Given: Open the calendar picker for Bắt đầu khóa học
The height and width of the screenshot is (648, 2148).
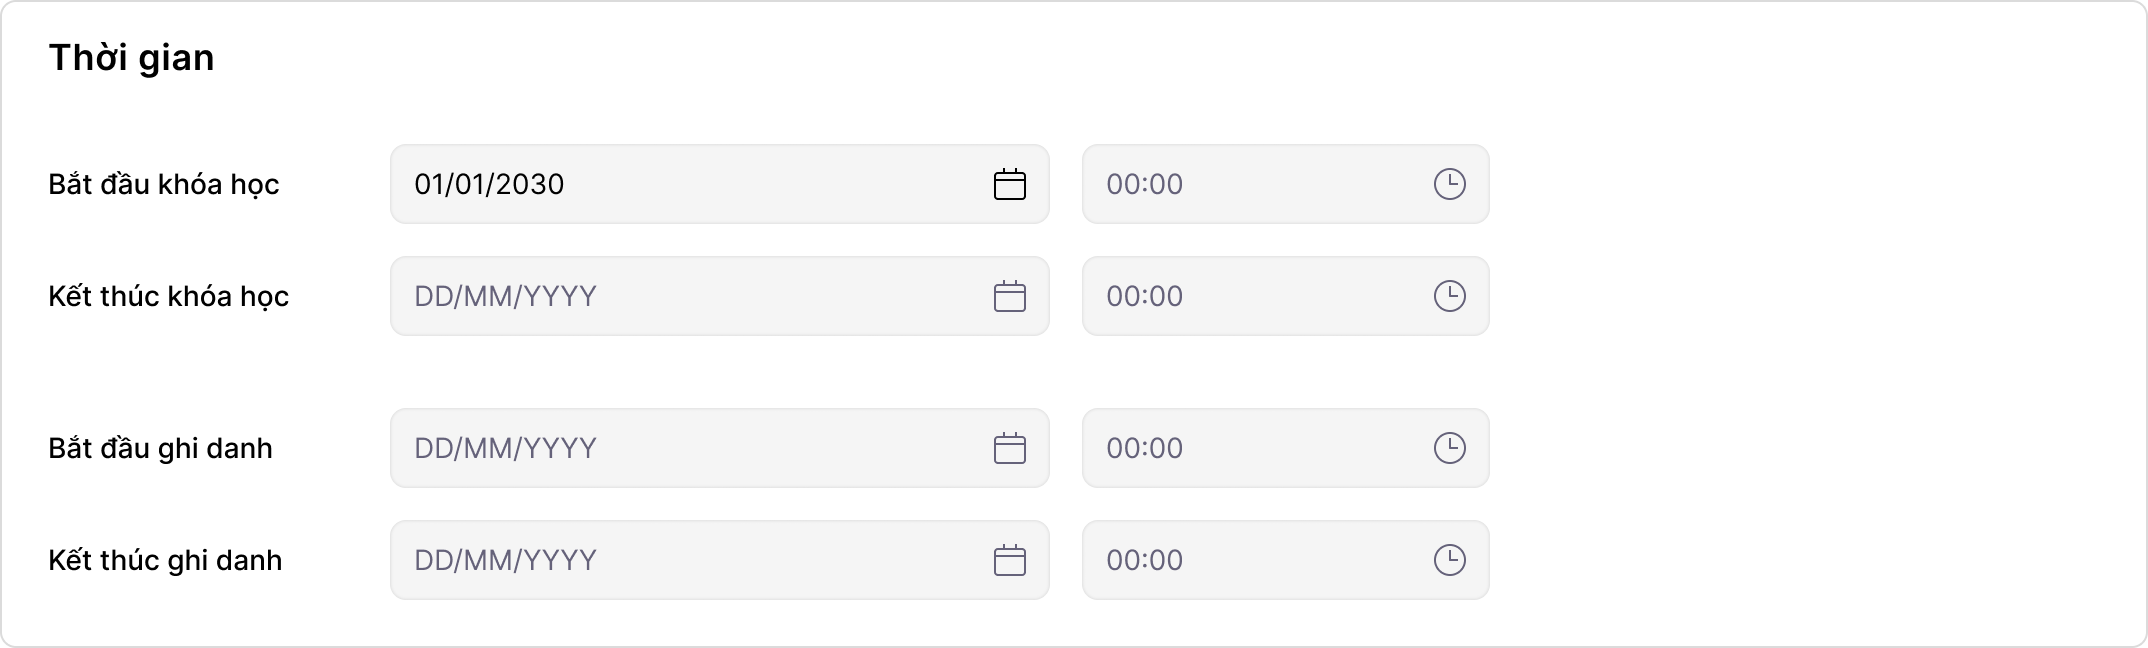Looking at the screenshot, I should pos(1012,184).
